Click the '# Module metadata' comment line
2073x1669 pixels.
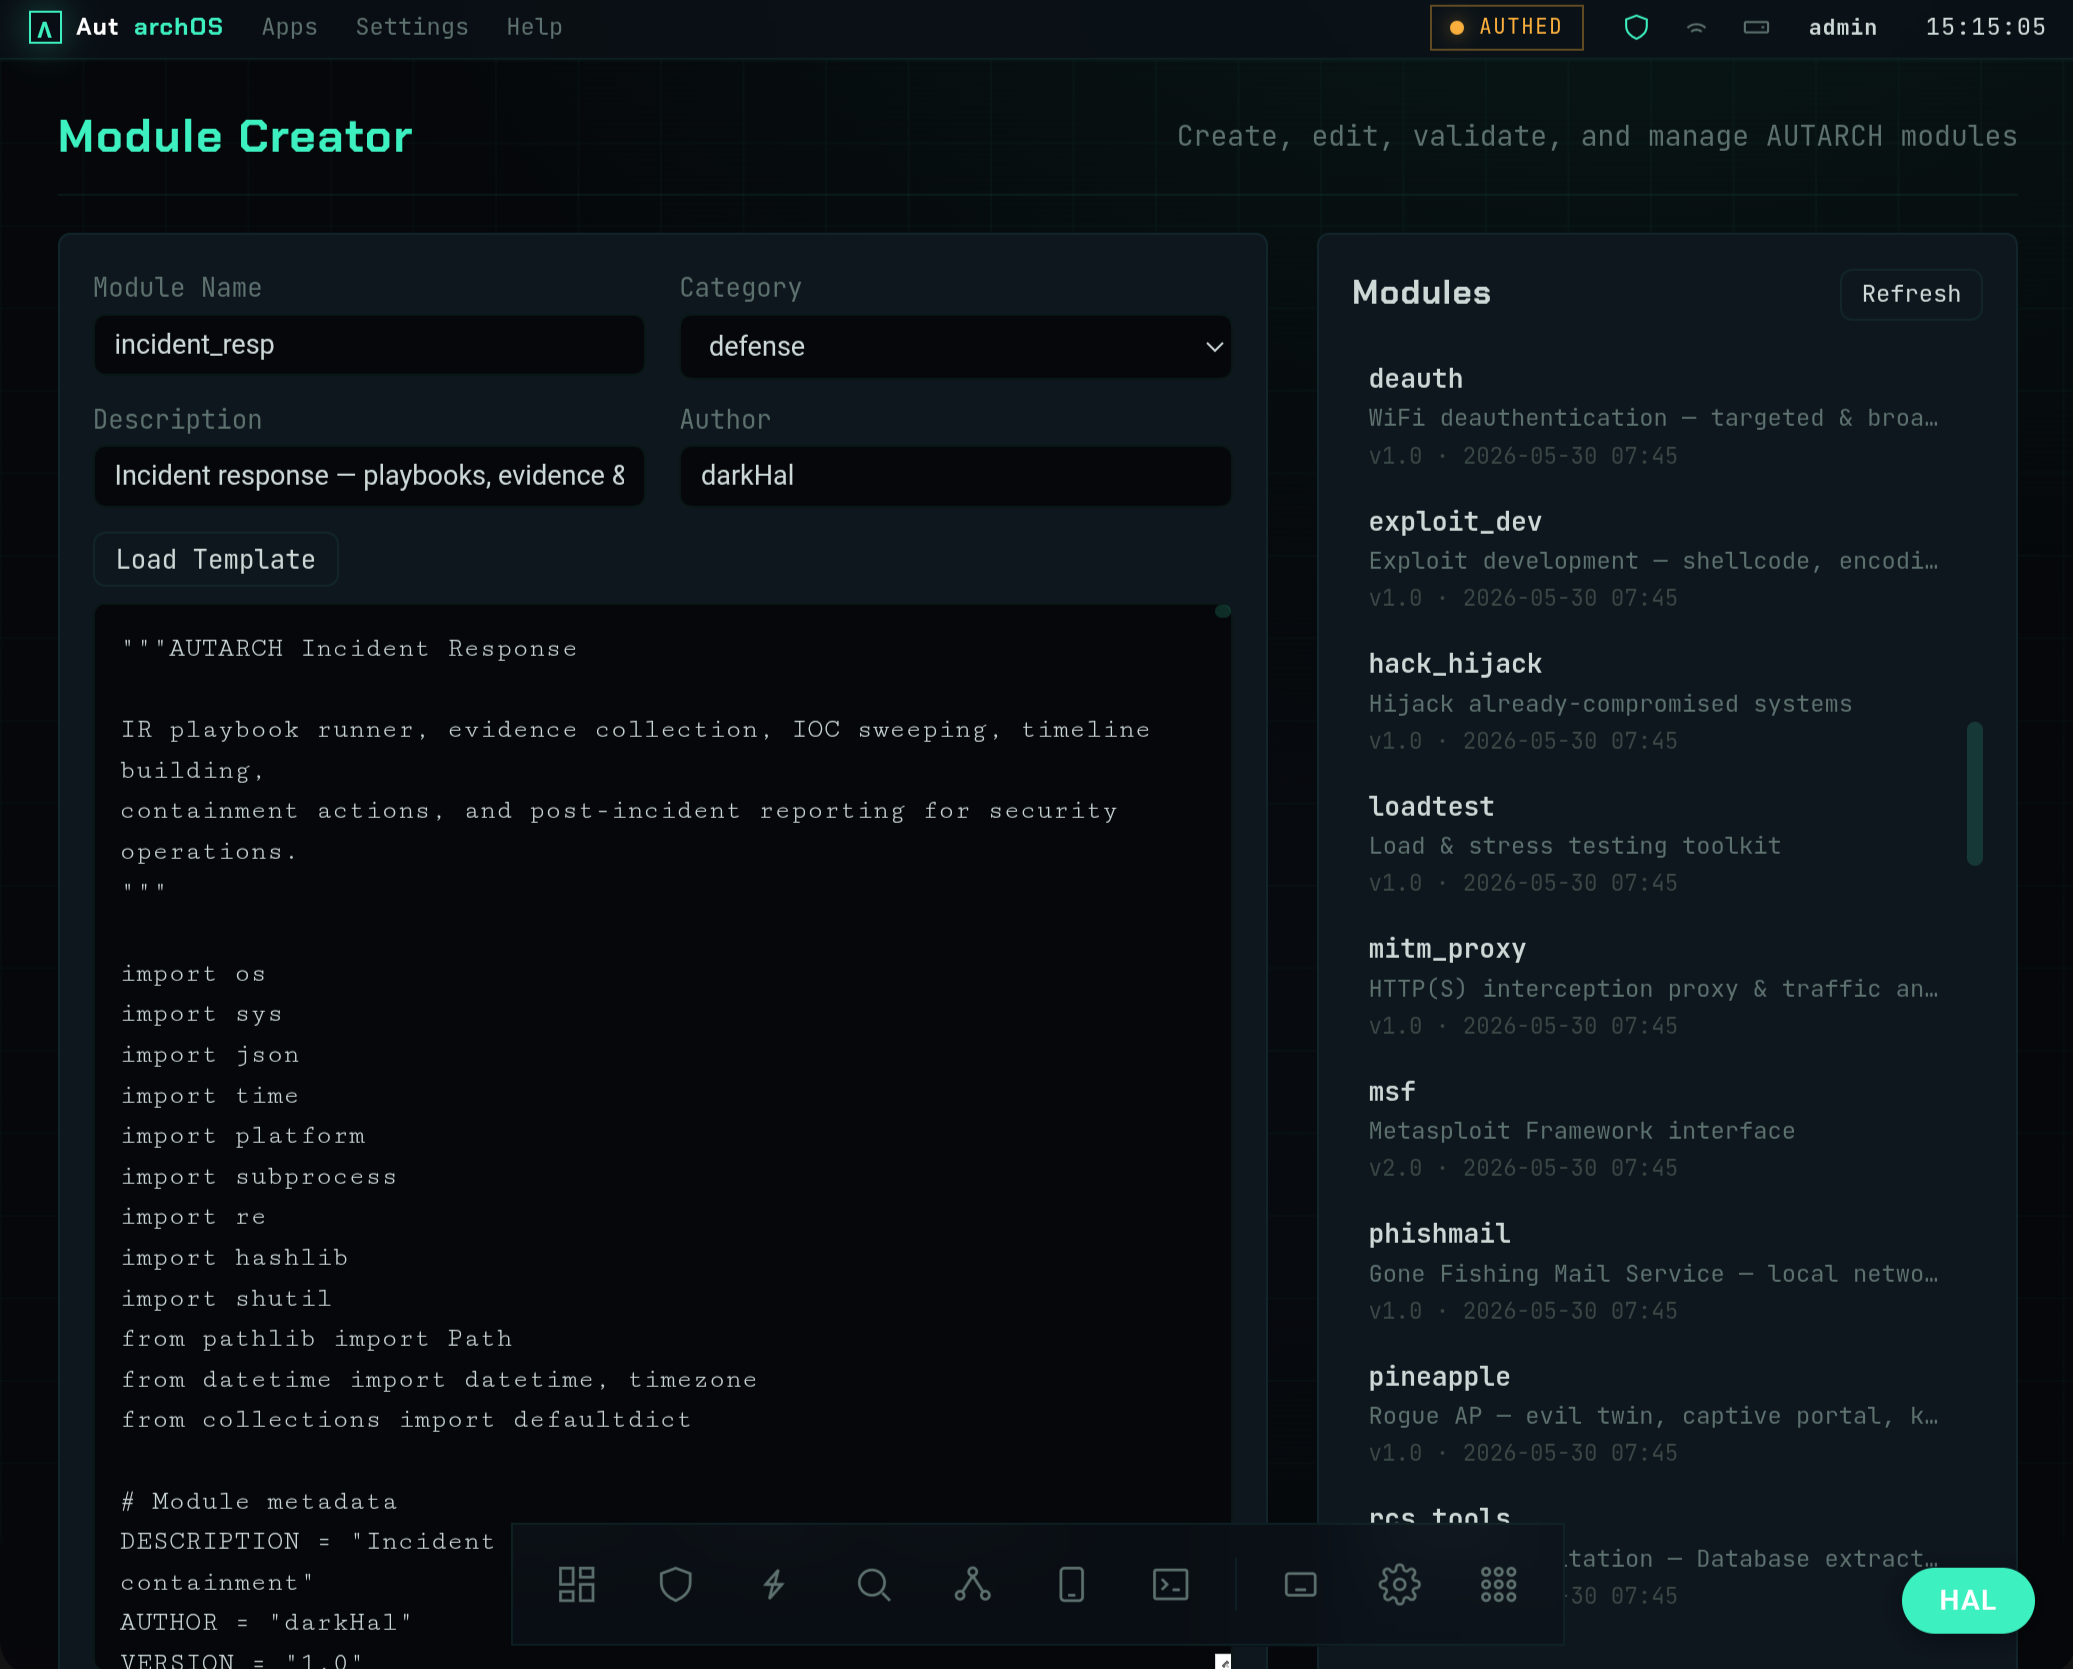click(259, 1501)
